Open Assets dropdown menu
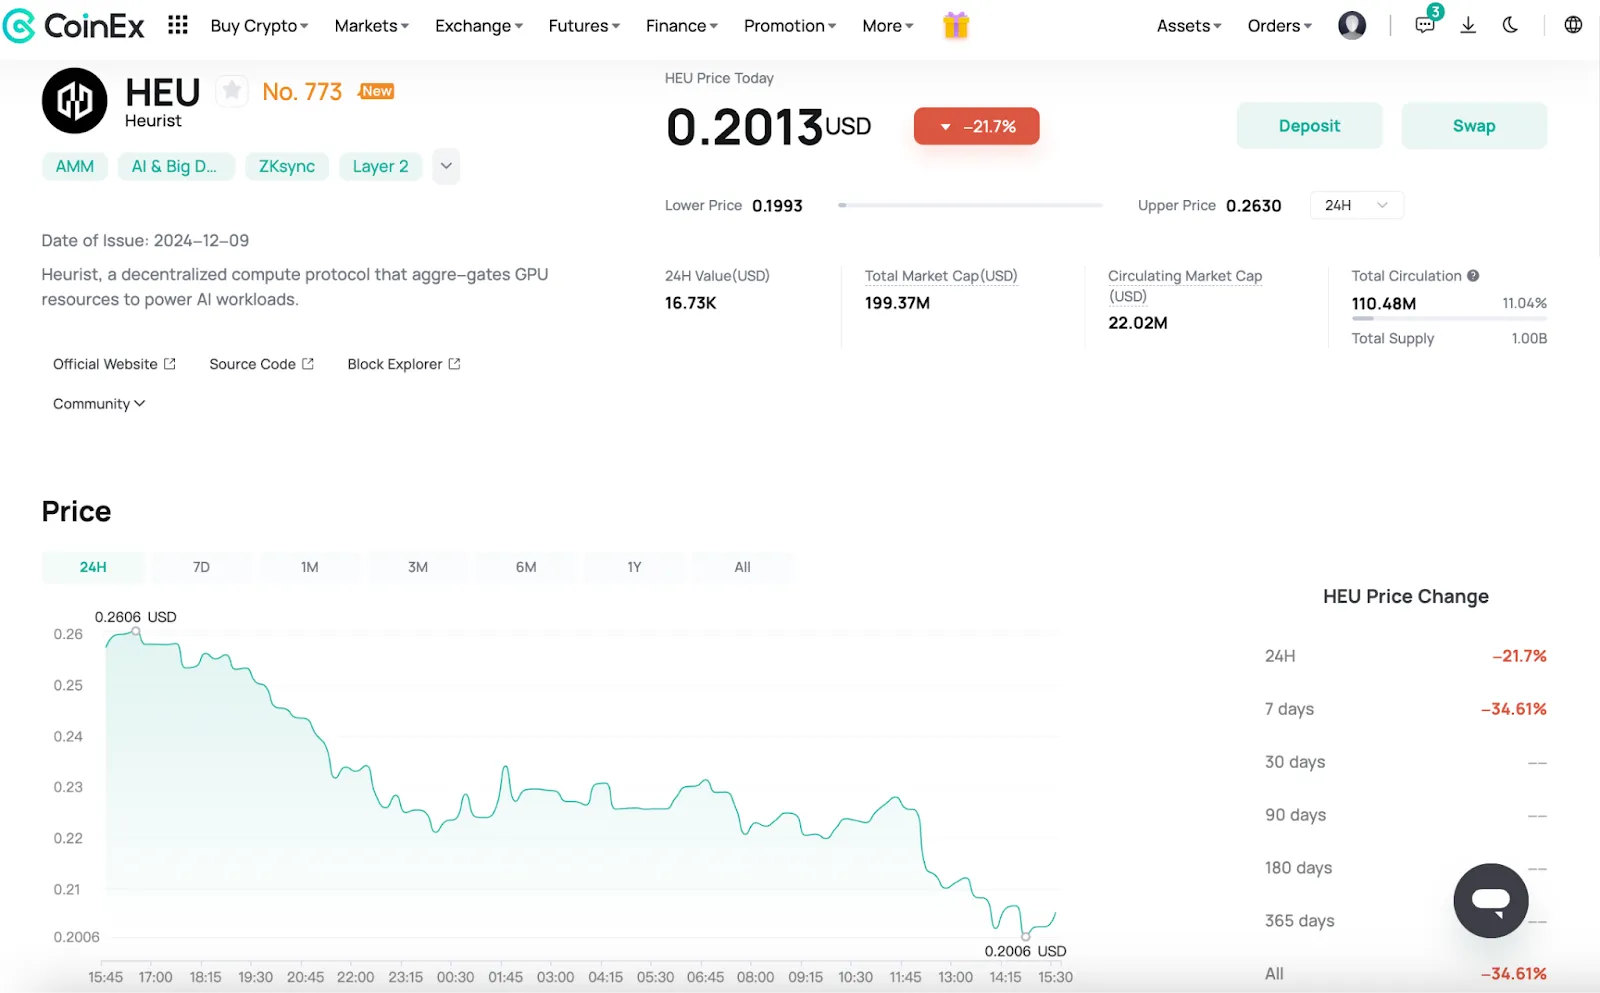The image size is (1600, 993). click(x=1189, y=26)
